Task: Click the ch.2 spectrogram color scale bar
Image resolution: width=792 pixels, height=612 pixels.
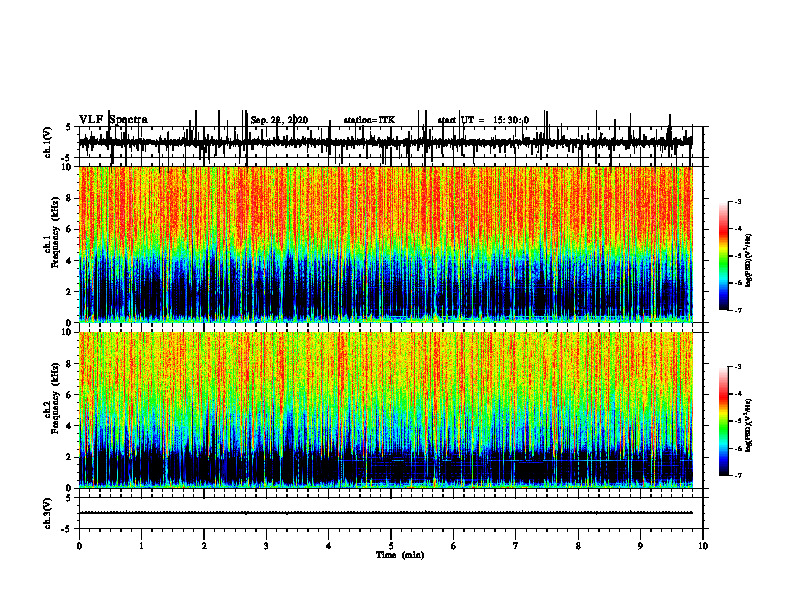Action: [724, 421]
